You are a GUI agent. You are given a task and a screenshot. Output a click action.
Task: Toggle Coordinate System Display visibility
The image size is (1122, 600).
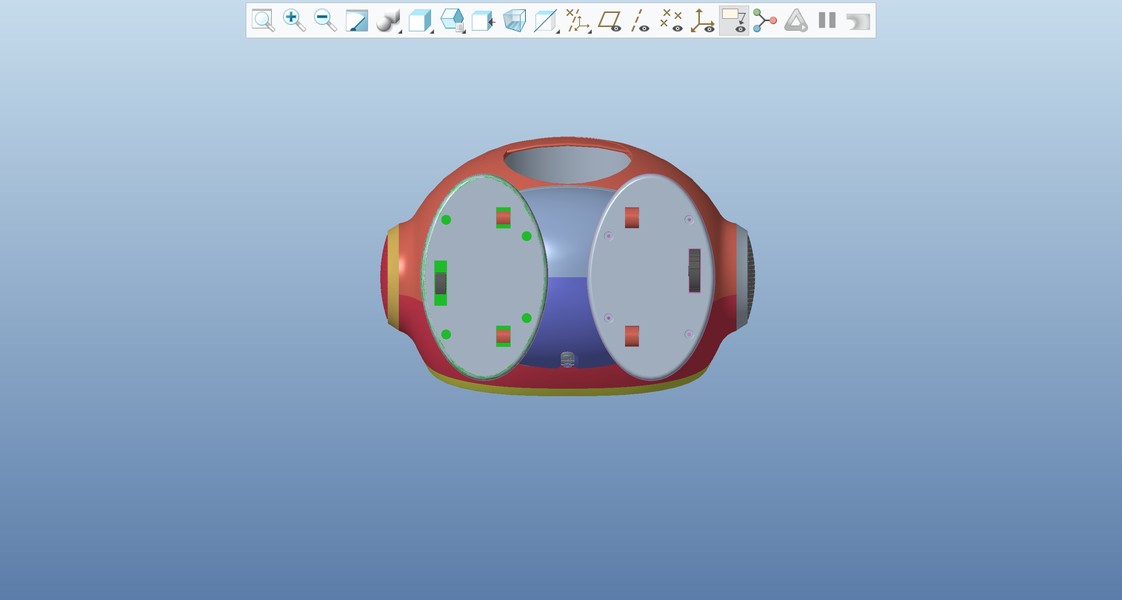coord(702,20)
